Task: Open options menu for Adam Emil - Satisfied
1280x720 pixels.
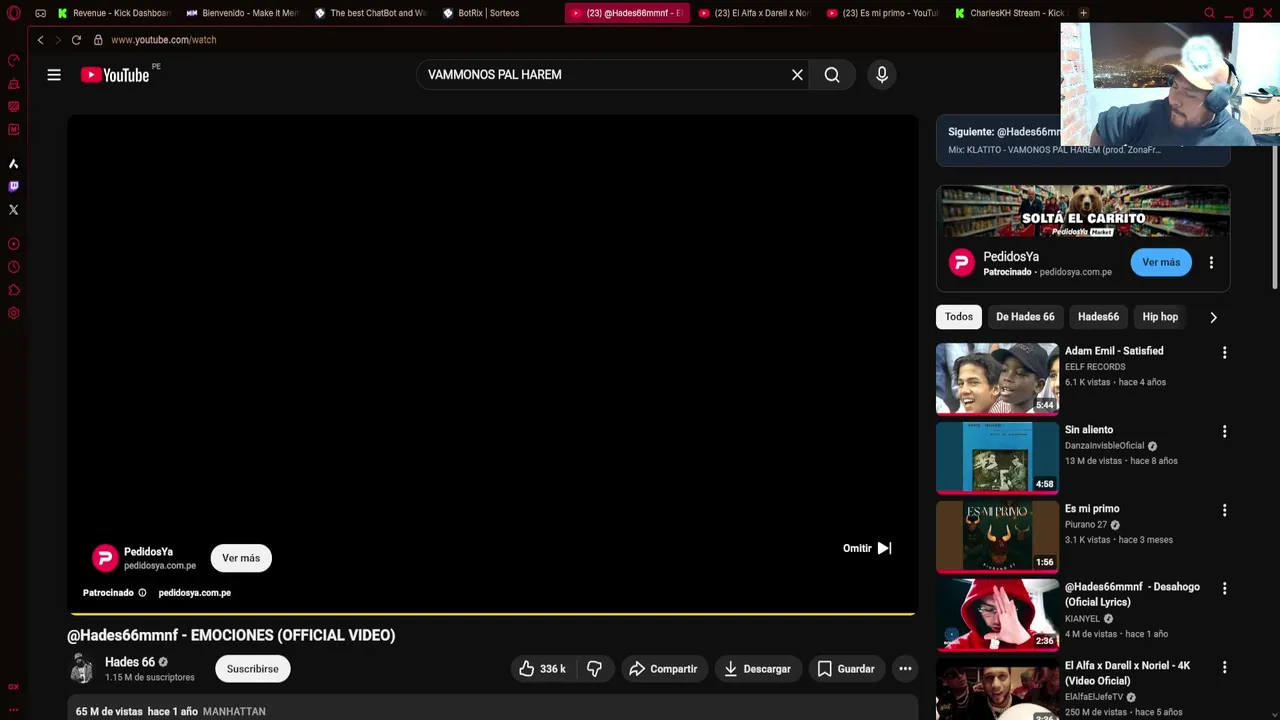Action: pos(1224,353)
